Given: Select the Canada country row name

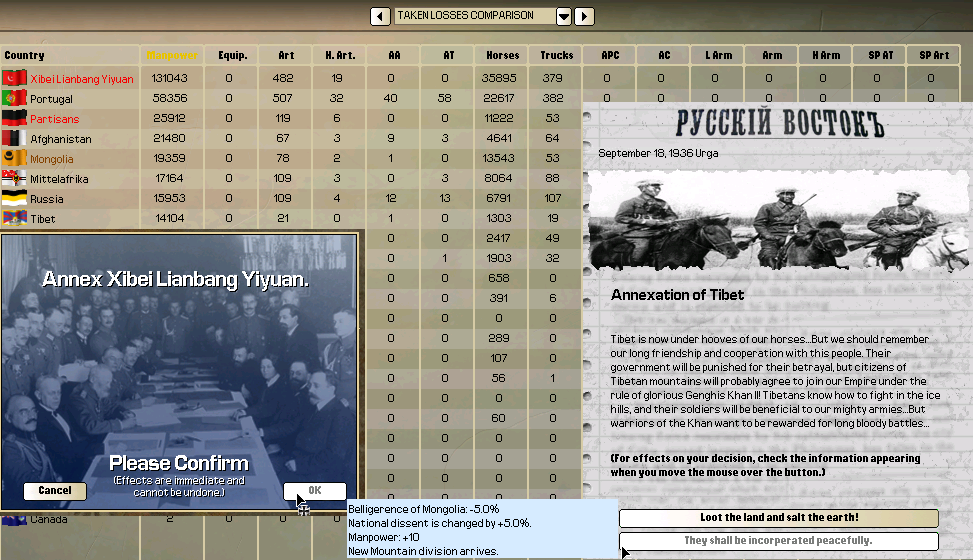Looking at the screenshot, I should click(48, 520).
